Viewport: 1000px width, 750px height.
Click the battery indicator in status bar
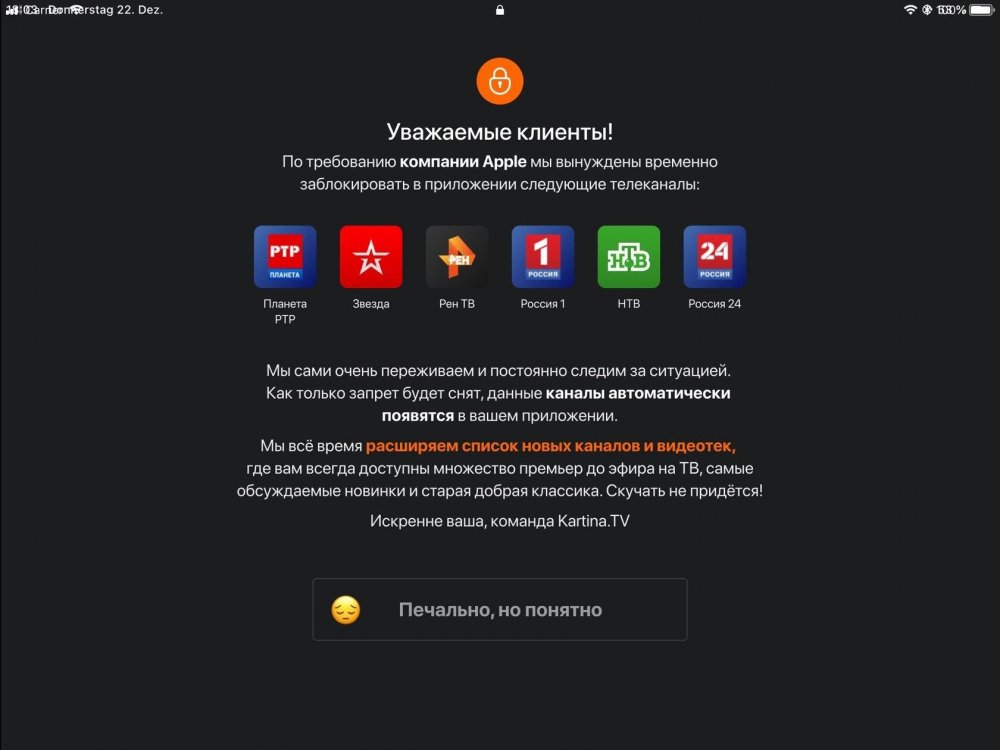[982, 10]
